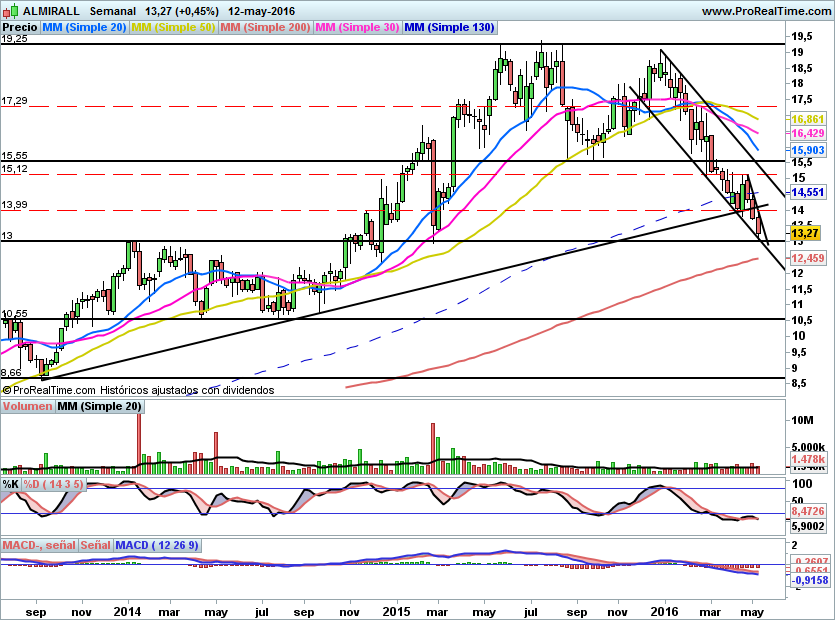Click the %D (14 3 5) label
The image size is (835, 620).
click(x=53, y=484)
